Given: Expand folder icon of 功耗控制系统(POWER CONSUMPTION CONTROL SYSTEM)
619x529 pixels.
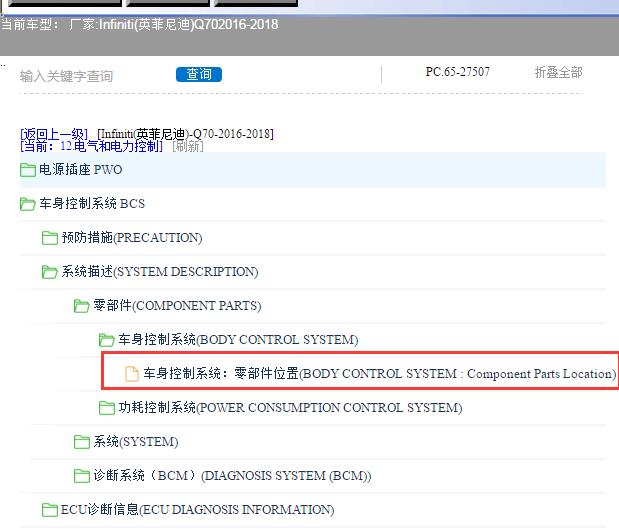Looking at the screenshot, I should click(107, 408).
